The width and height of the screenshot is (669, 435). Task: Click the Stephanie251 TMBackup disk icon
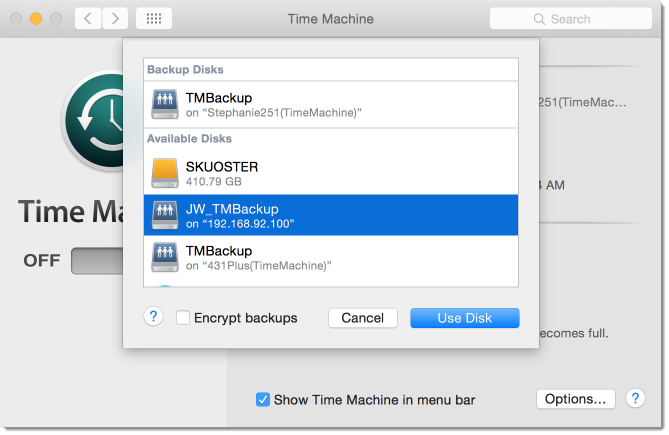pyautogui.click(x=165, y=104)
